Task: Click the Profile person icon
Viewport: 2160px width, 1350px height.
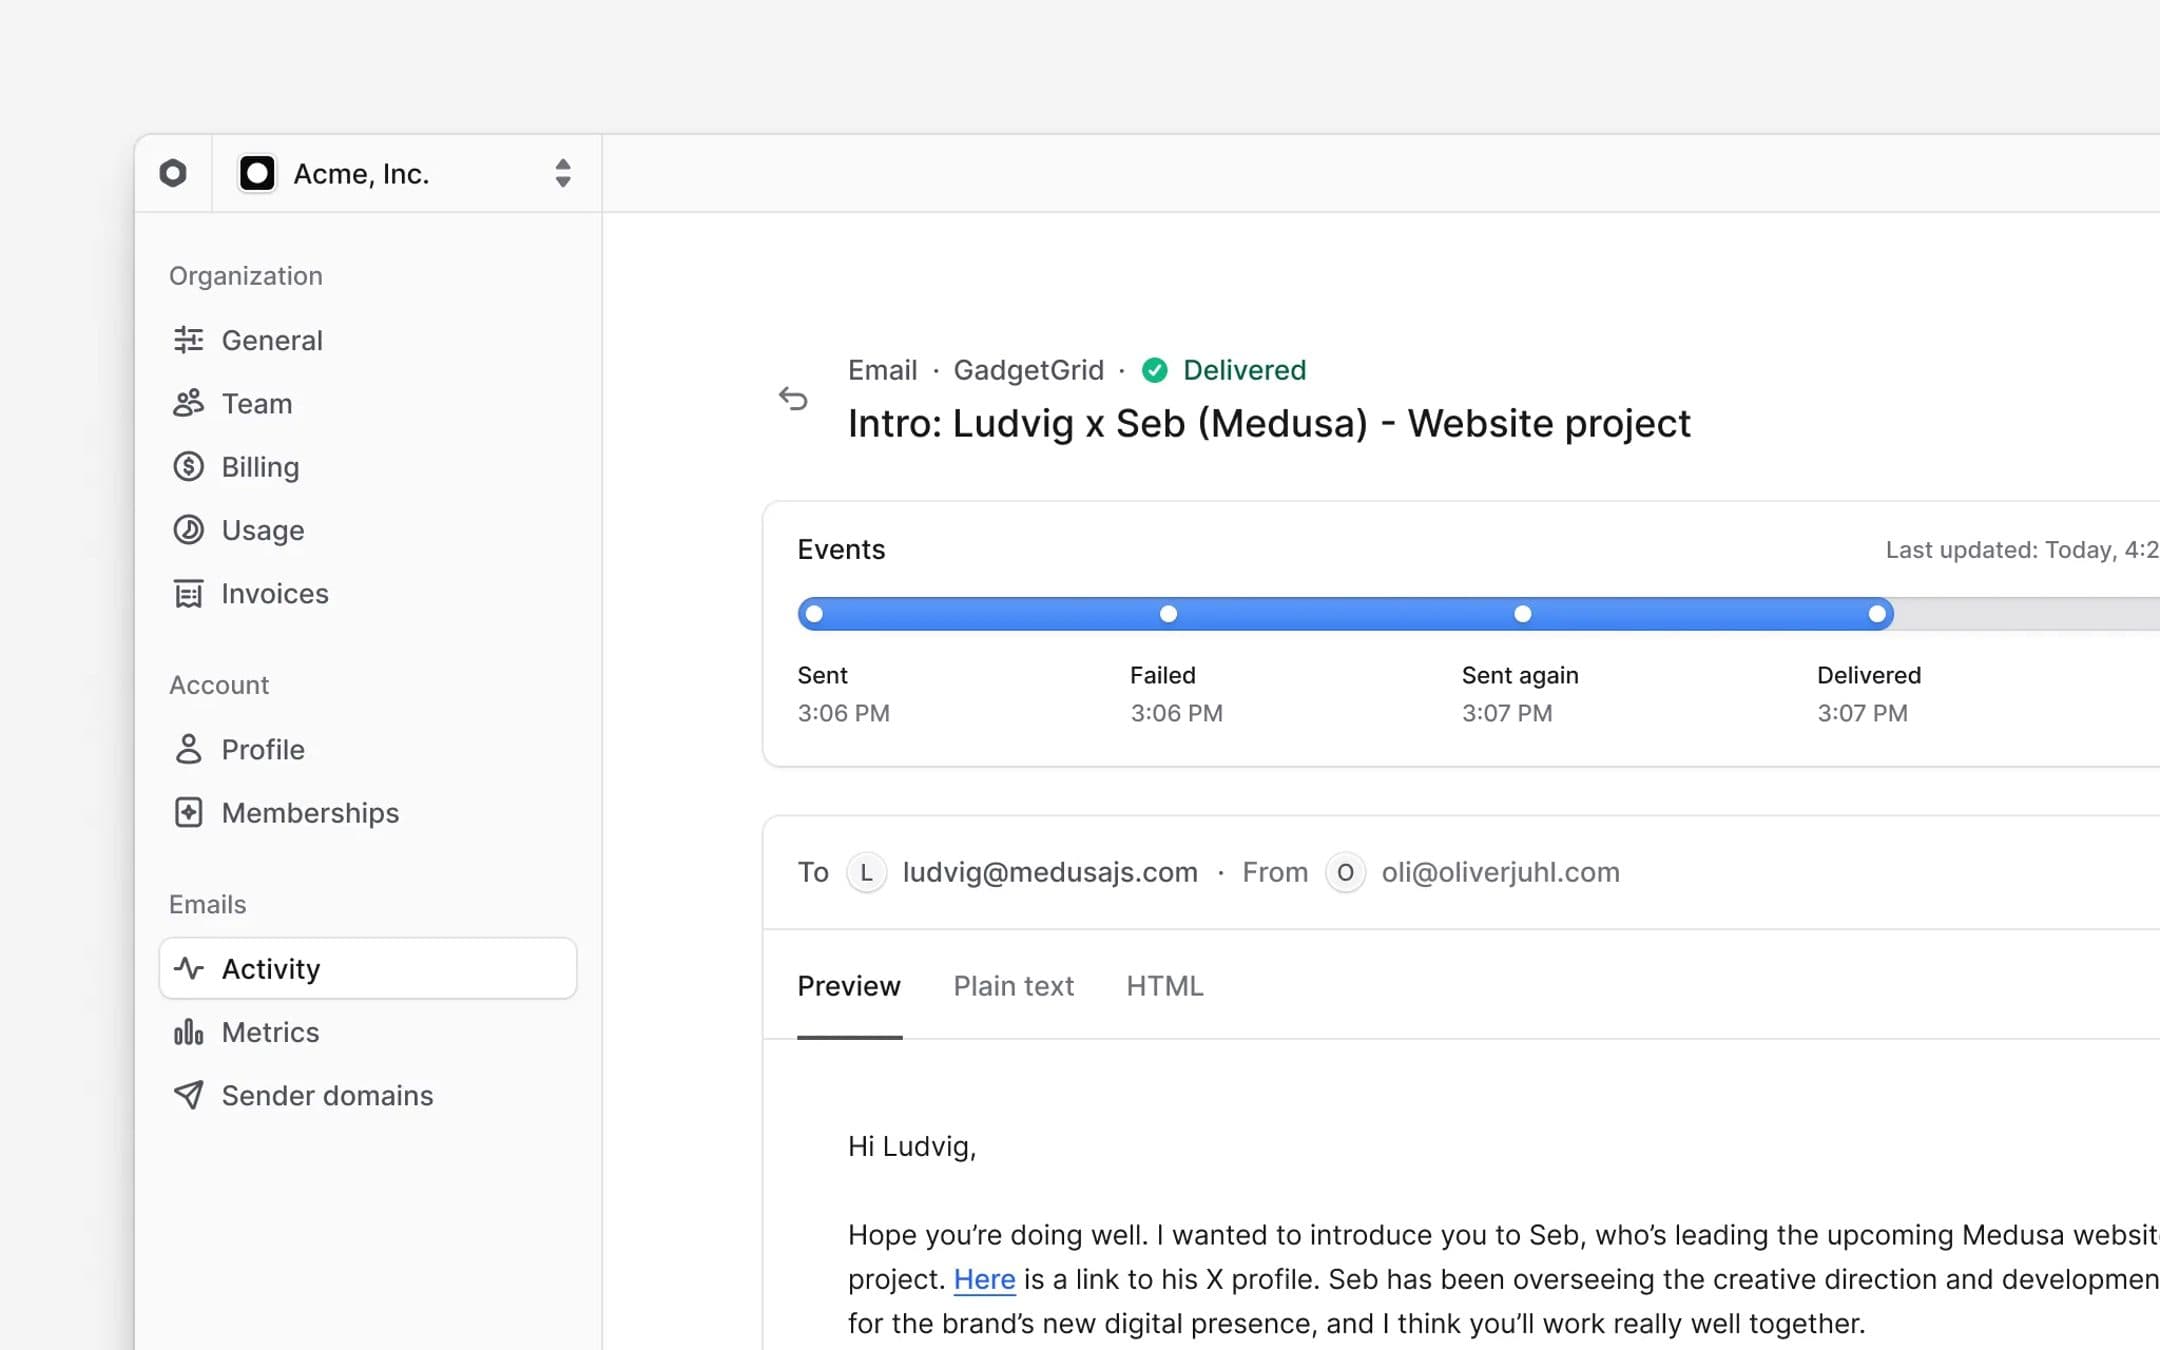Action: 188,749
